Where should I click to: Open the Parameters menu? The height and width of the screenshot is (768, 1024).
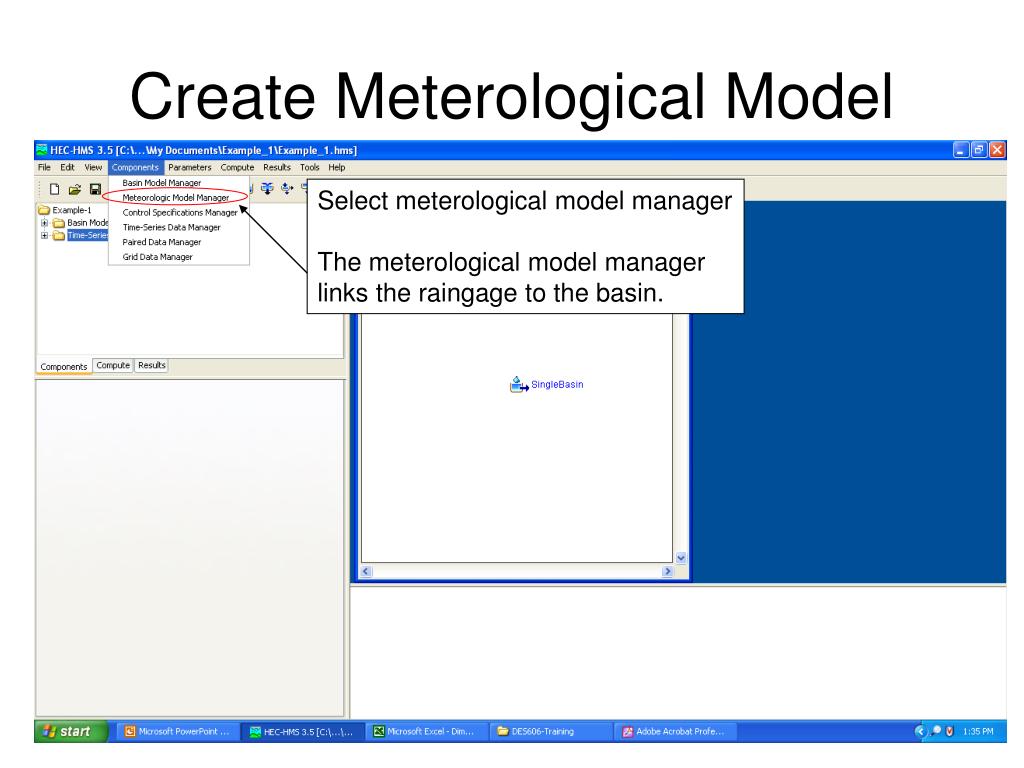pos(190,168)
